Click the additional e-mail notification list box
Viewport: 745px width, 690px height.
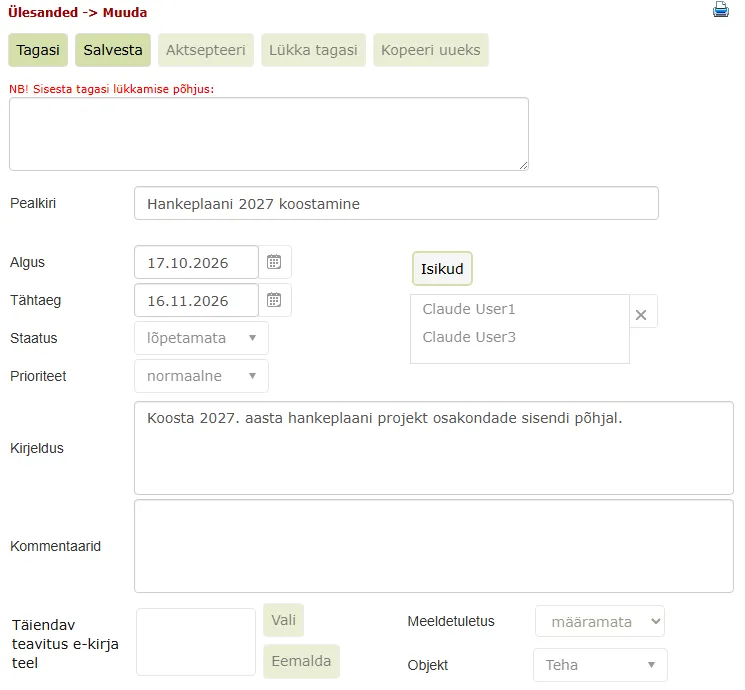click(x=196, y=642)
